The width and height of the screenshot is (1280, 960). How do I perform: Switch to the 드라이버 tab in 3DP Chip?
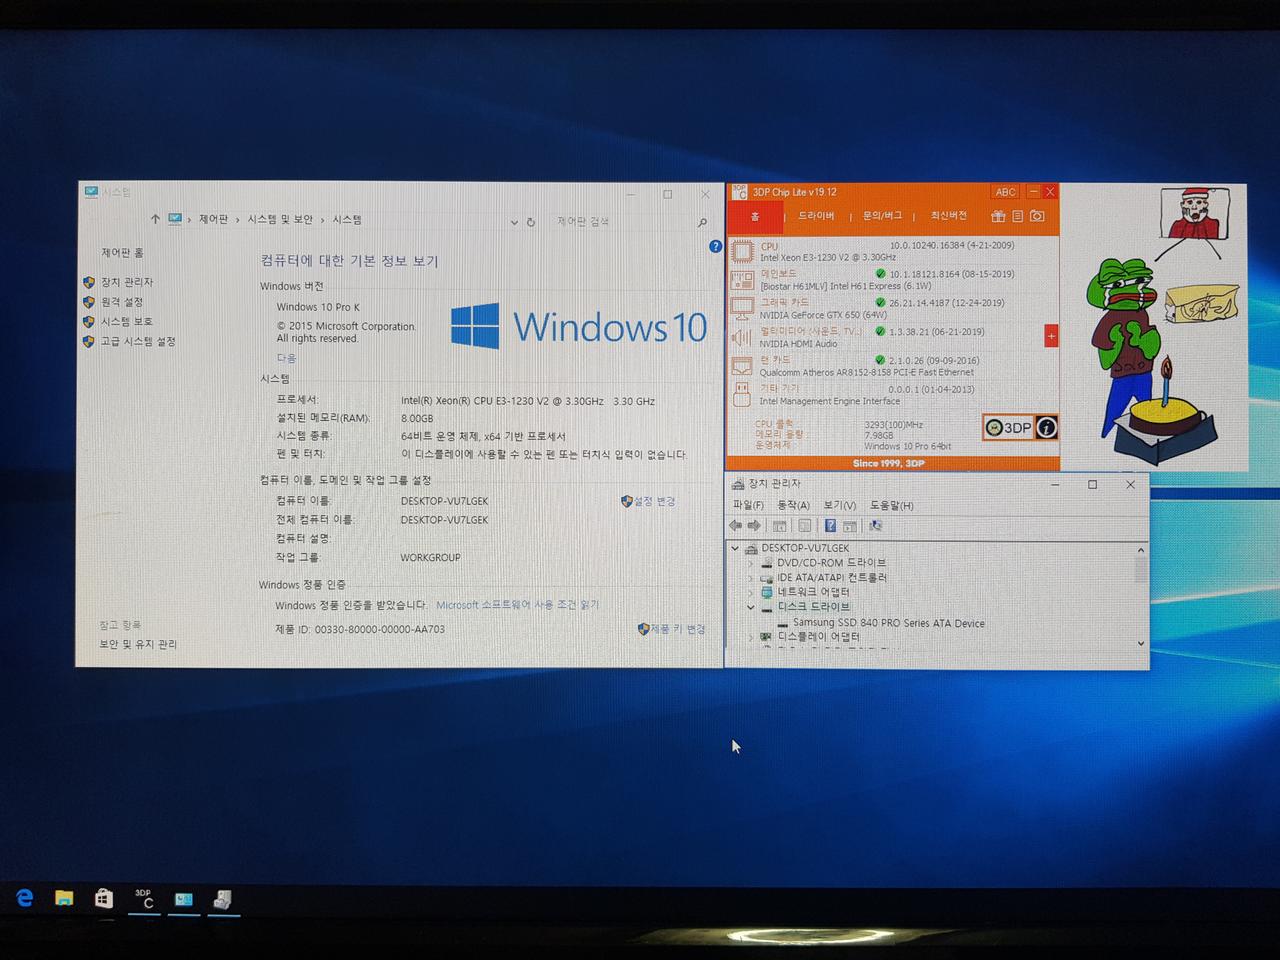click(x=817, y=216)
